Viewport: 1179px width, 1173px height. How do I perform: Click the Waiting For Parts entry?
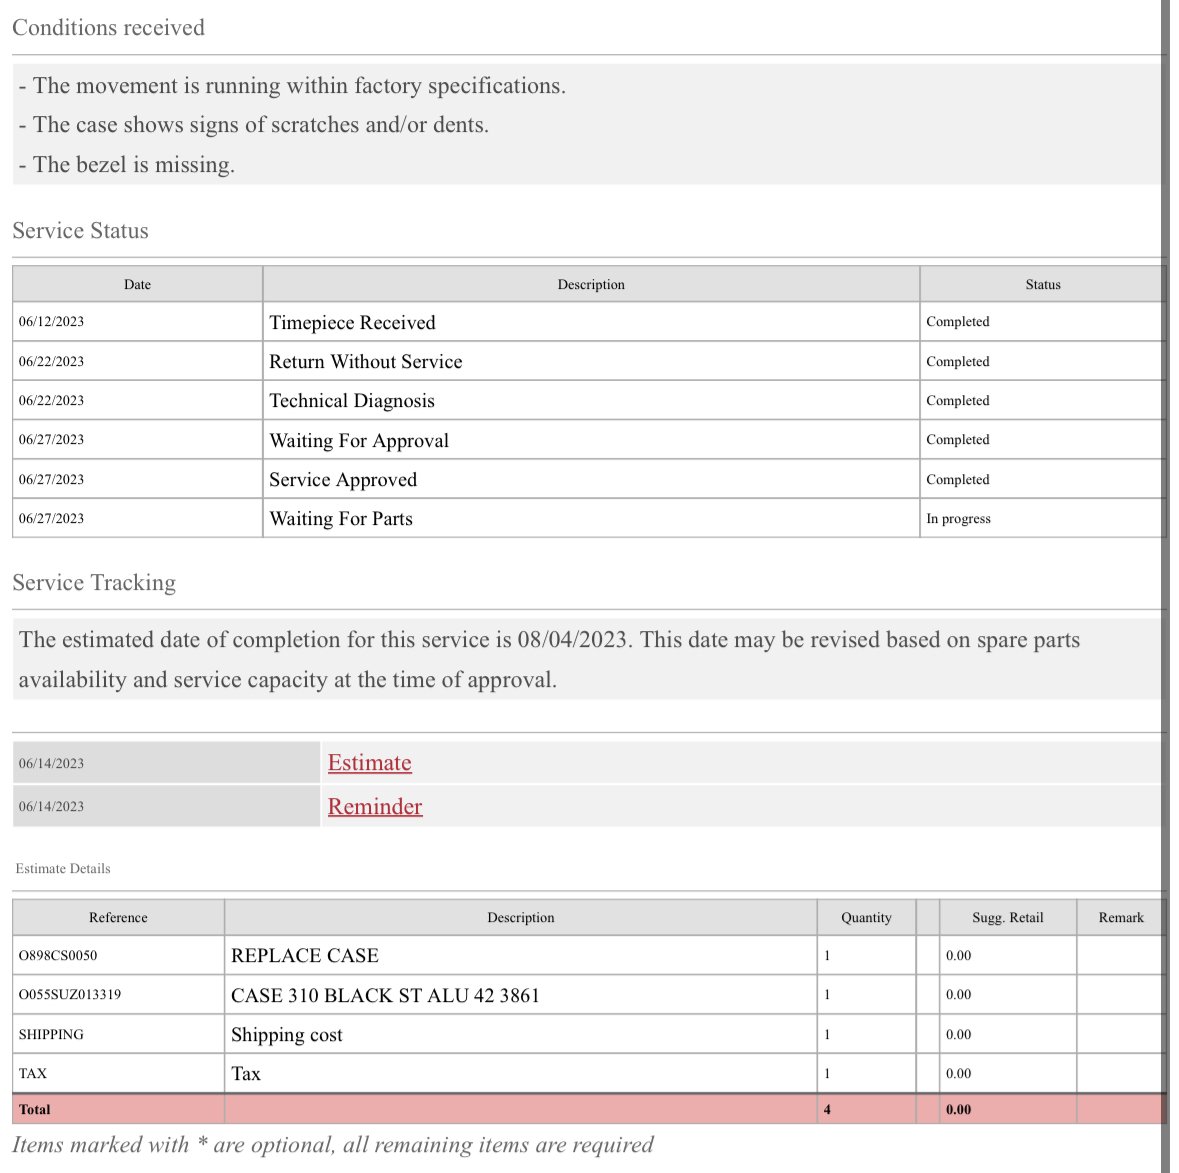click(x=340, y=519)
